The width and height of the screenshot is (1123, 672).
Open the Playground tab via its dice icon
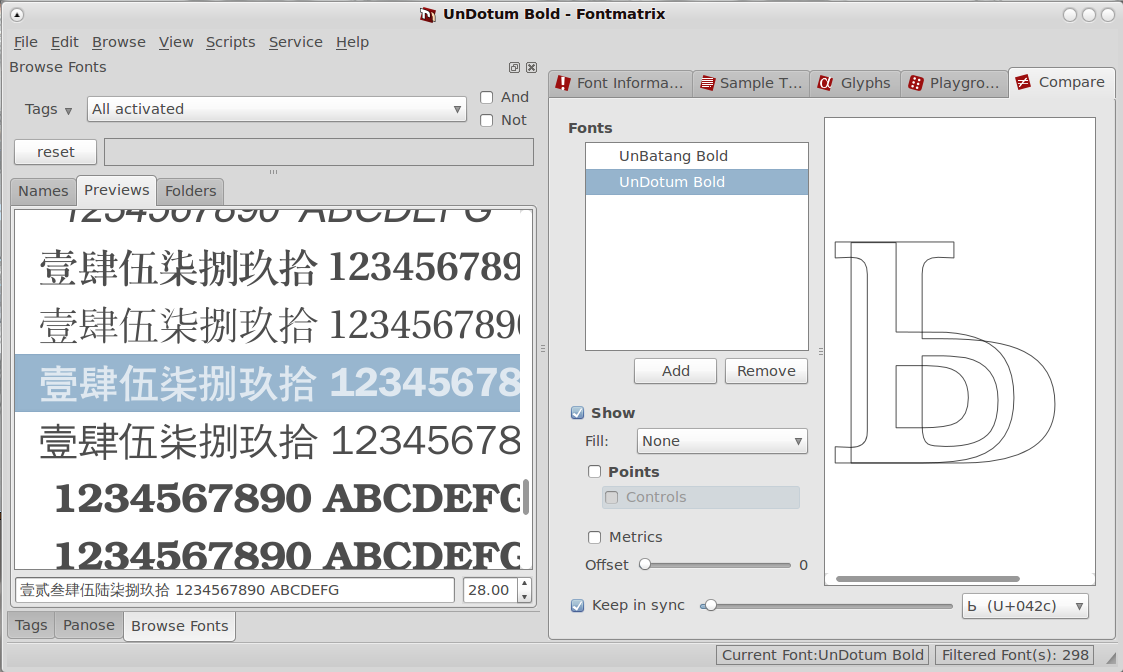(915, 83)
